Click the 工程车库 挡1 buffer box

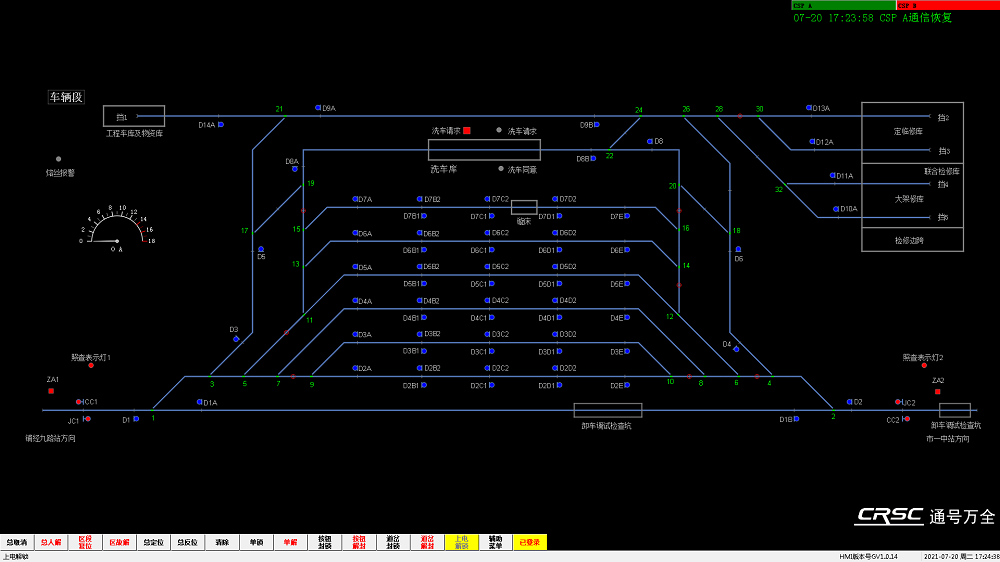click(x=134, y=116)
